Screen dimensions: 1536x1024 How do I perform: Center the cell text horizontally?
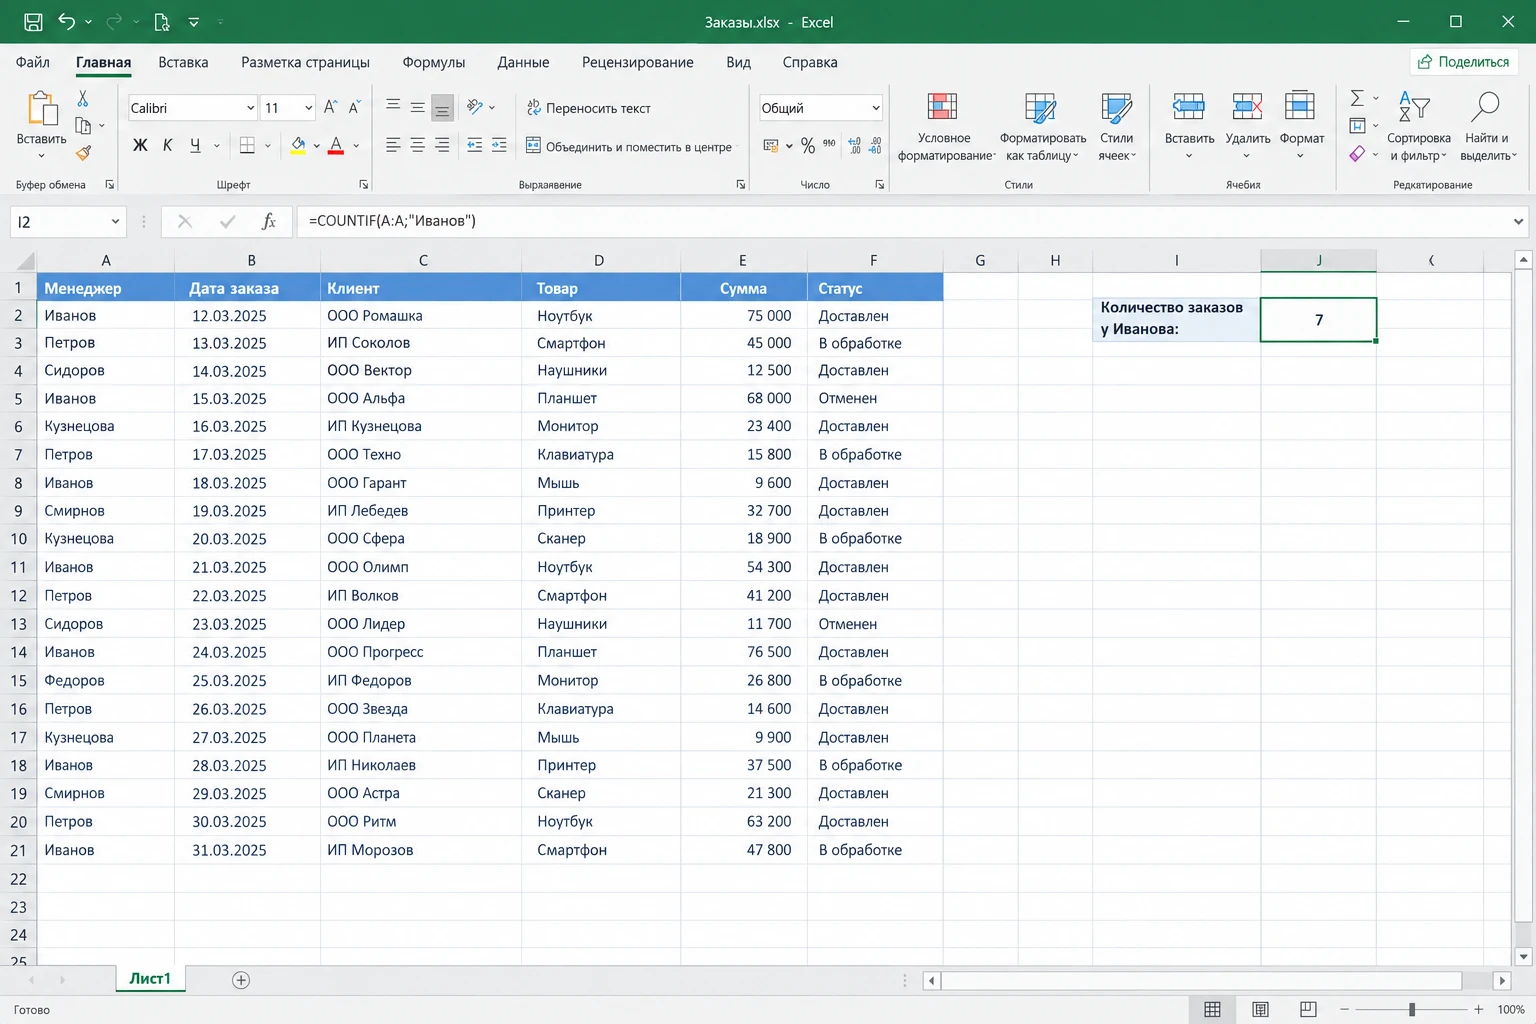click(417, 146)
